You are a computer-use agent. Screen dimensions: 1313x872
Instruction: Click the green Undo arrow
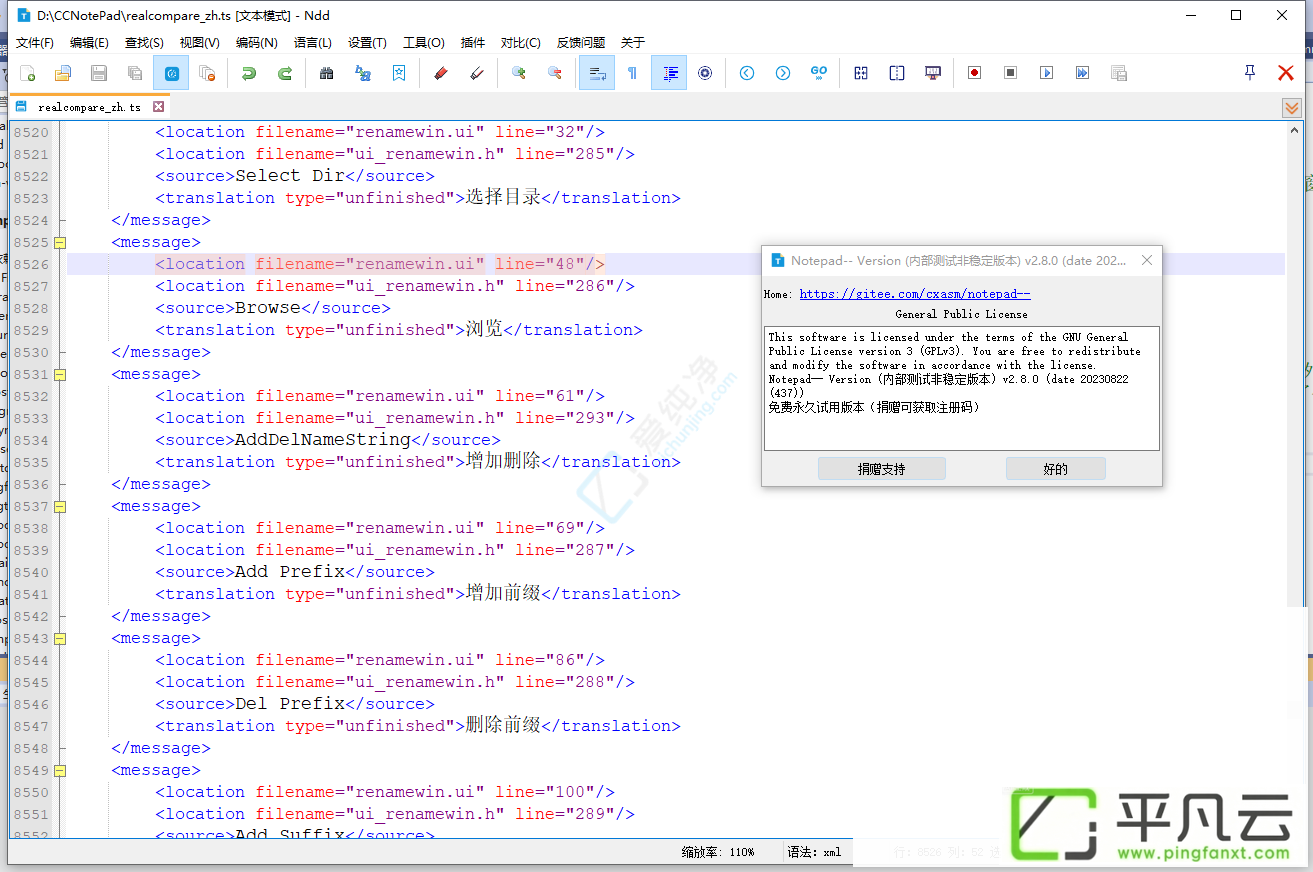(249, 73)
